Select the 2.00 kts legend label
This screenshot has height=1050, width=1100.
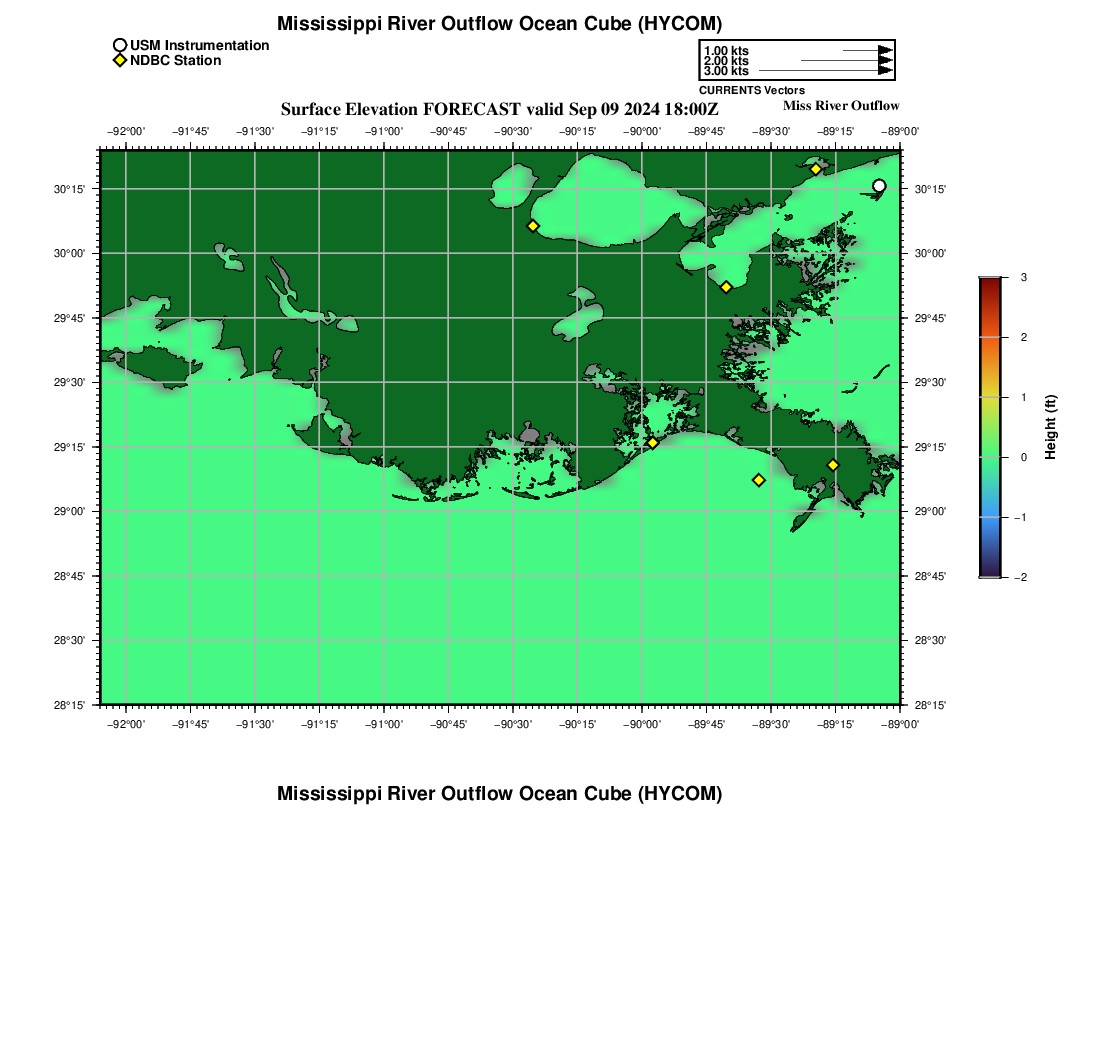click(726, 61)
